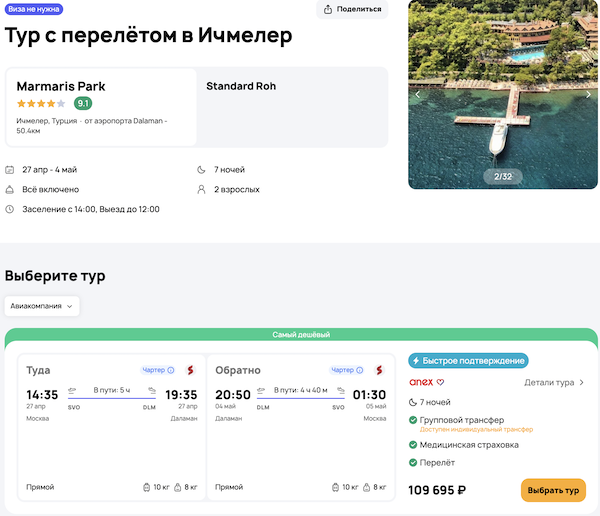
Task: Click Чартер info icon on Туда flight
Action: pos(171,370)
